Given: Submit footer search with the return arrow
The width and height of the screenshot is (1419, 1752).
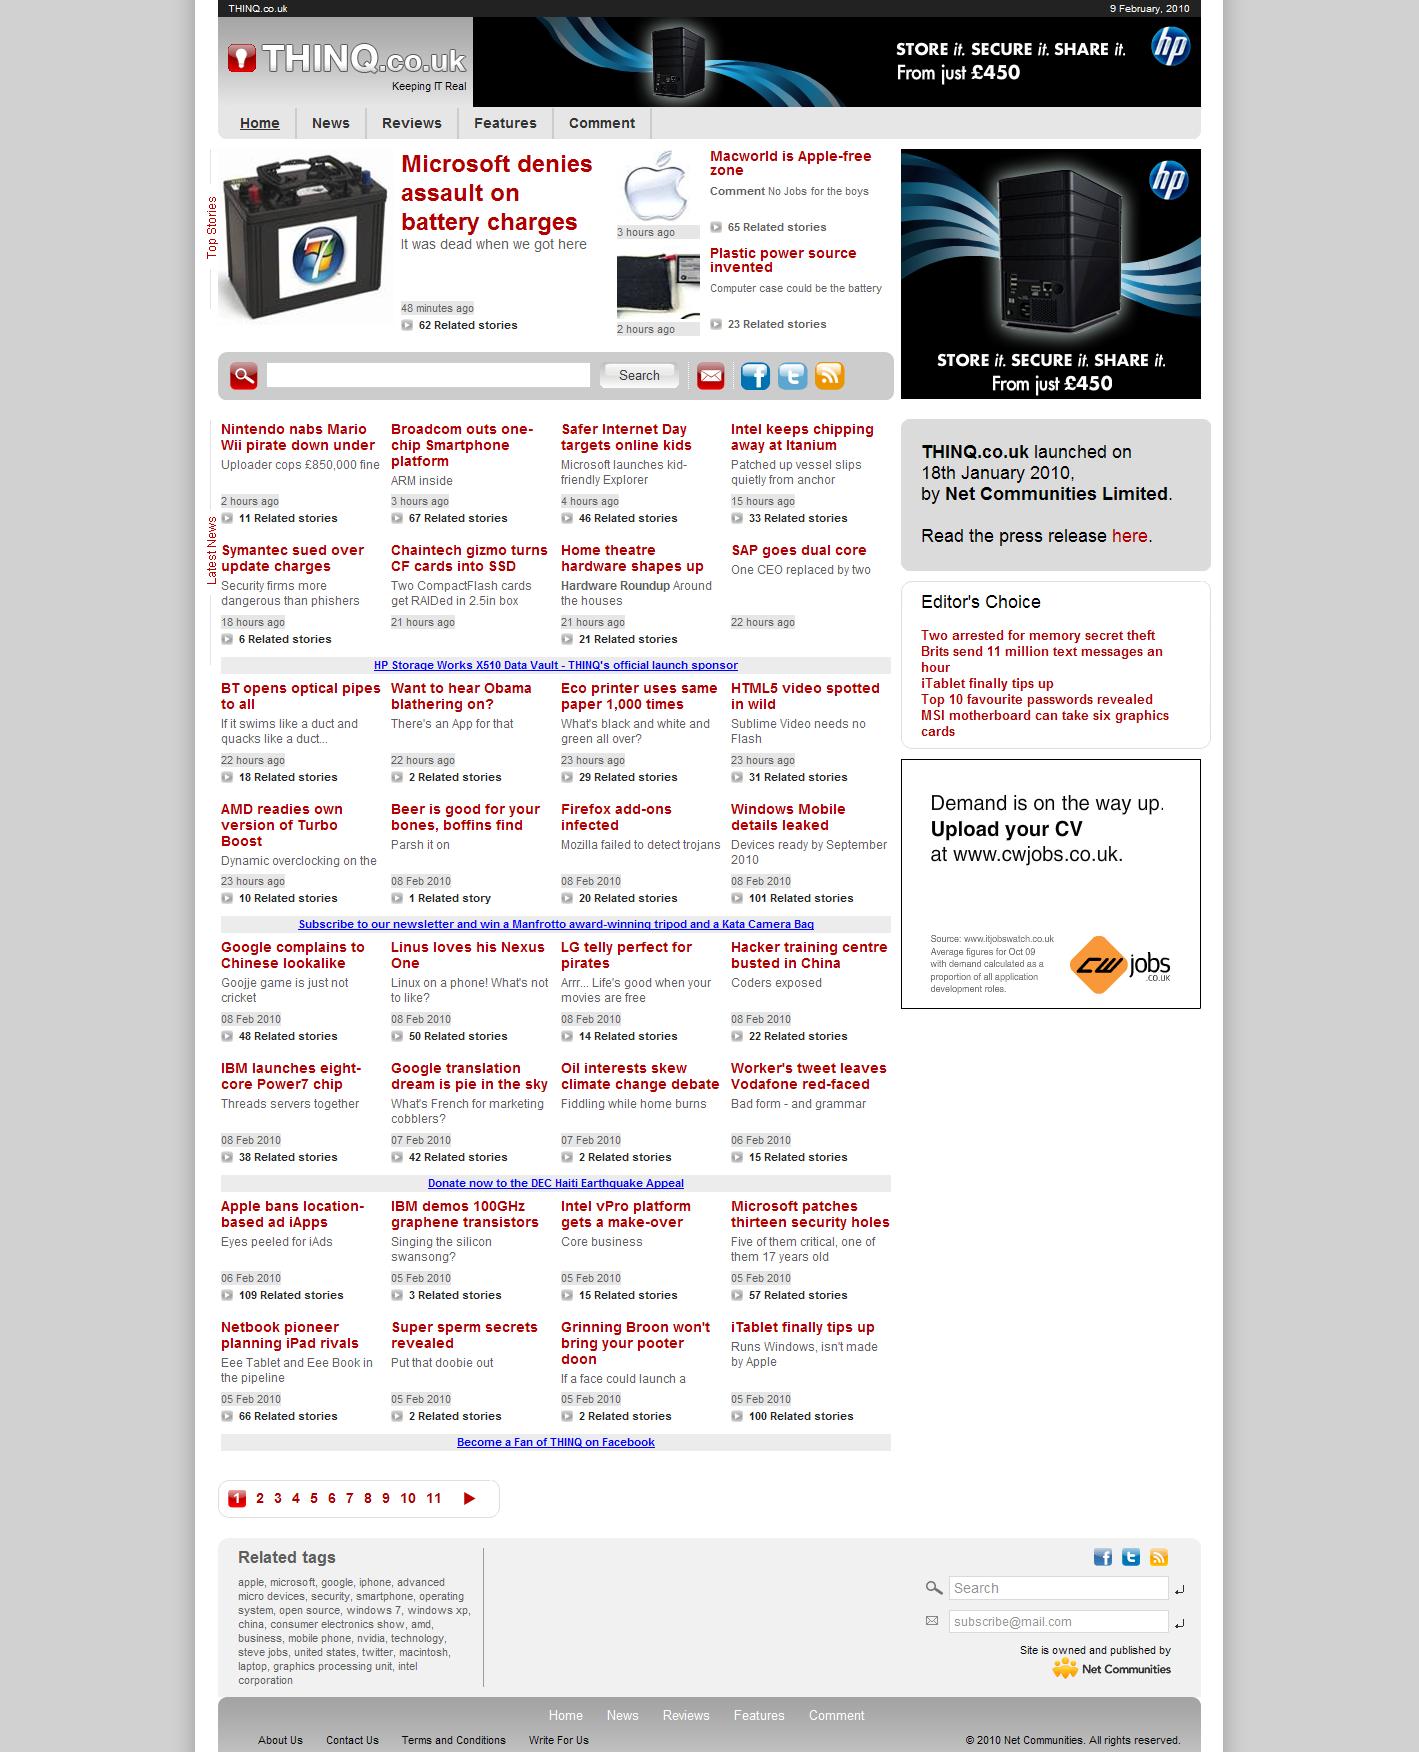Looking at the screenshot, I should 1180,1590.
